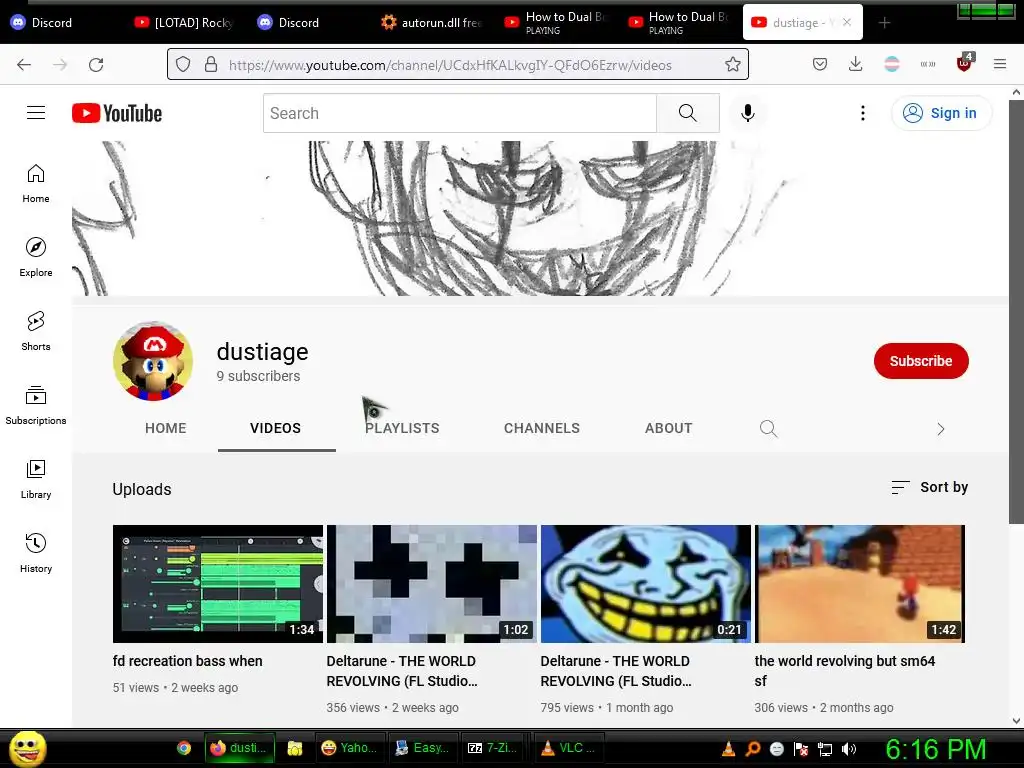Click the 6:16 PM taskbar clock
This screenshot has width=1024, height=768.
935,749
